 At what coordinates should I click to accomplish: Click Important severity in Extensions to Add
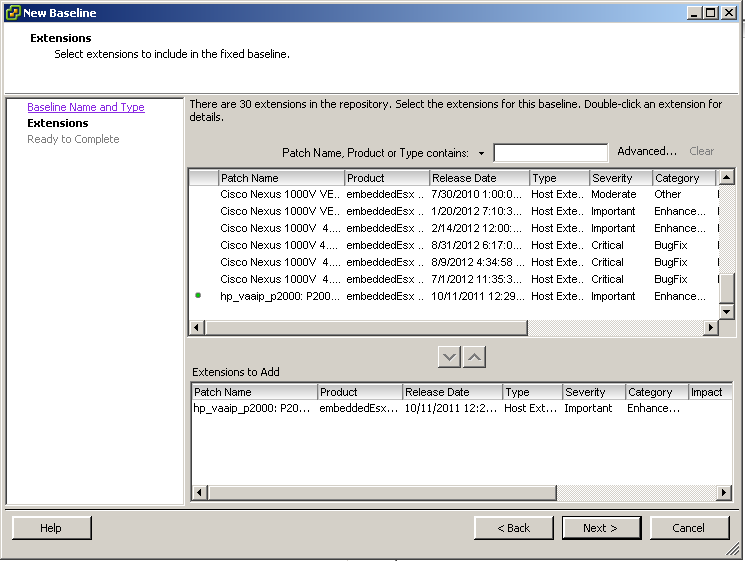pyautogui.click(x=588, y=408)
